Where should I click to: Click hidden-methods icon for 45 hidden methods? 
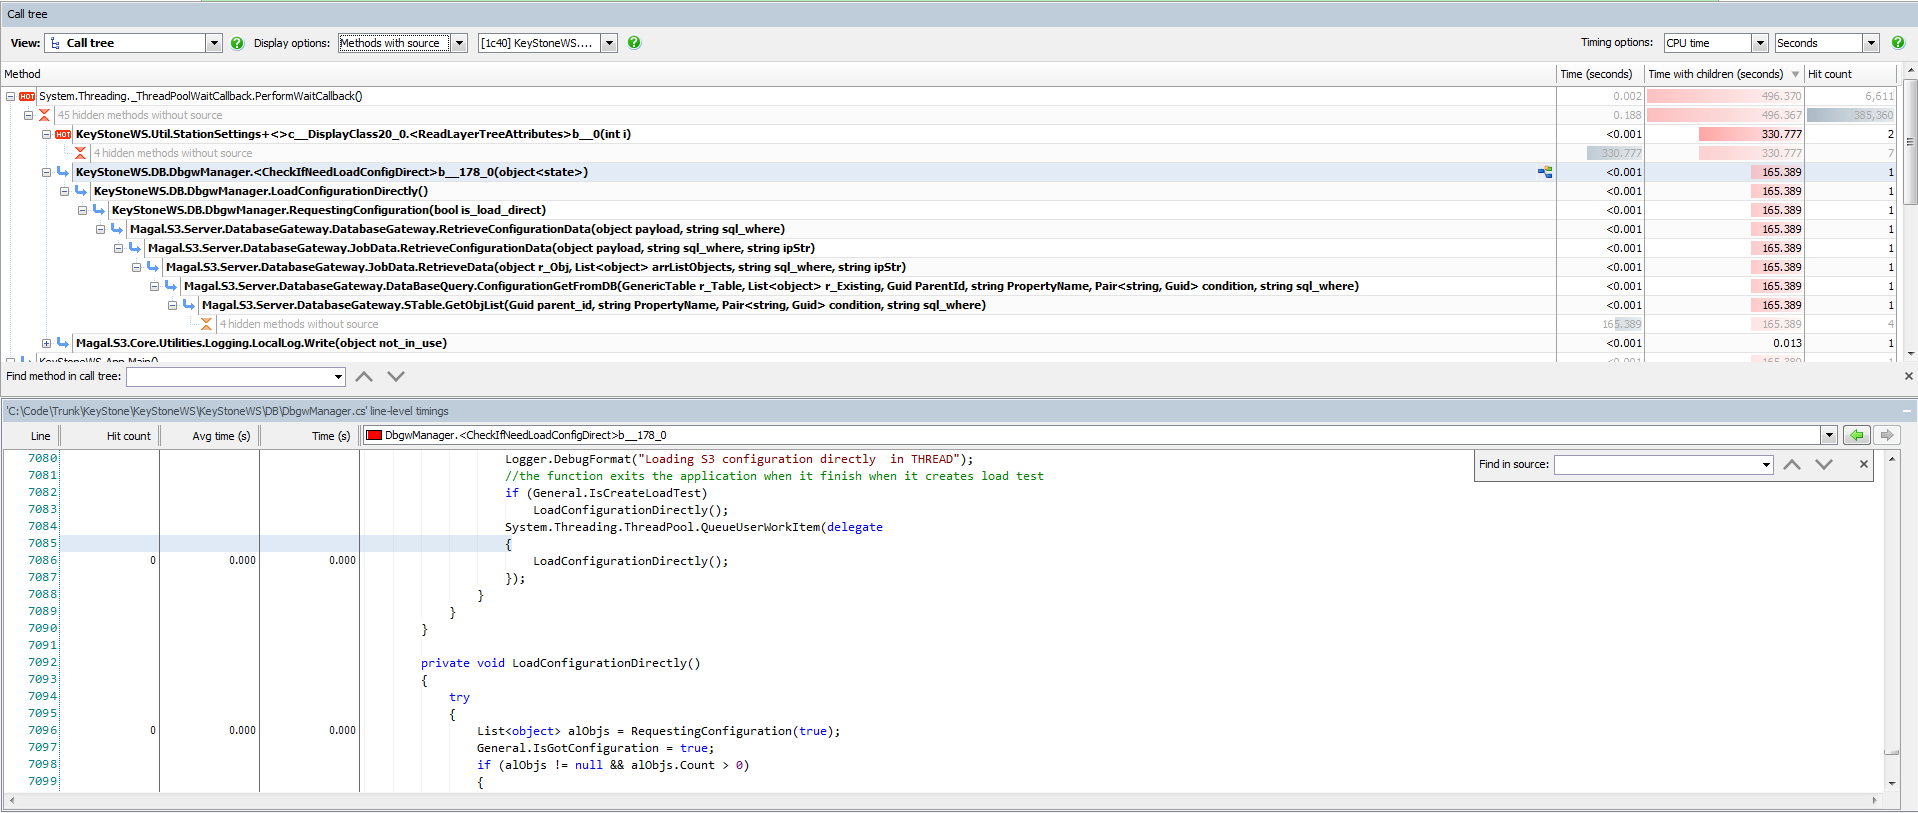coord(44,116)
